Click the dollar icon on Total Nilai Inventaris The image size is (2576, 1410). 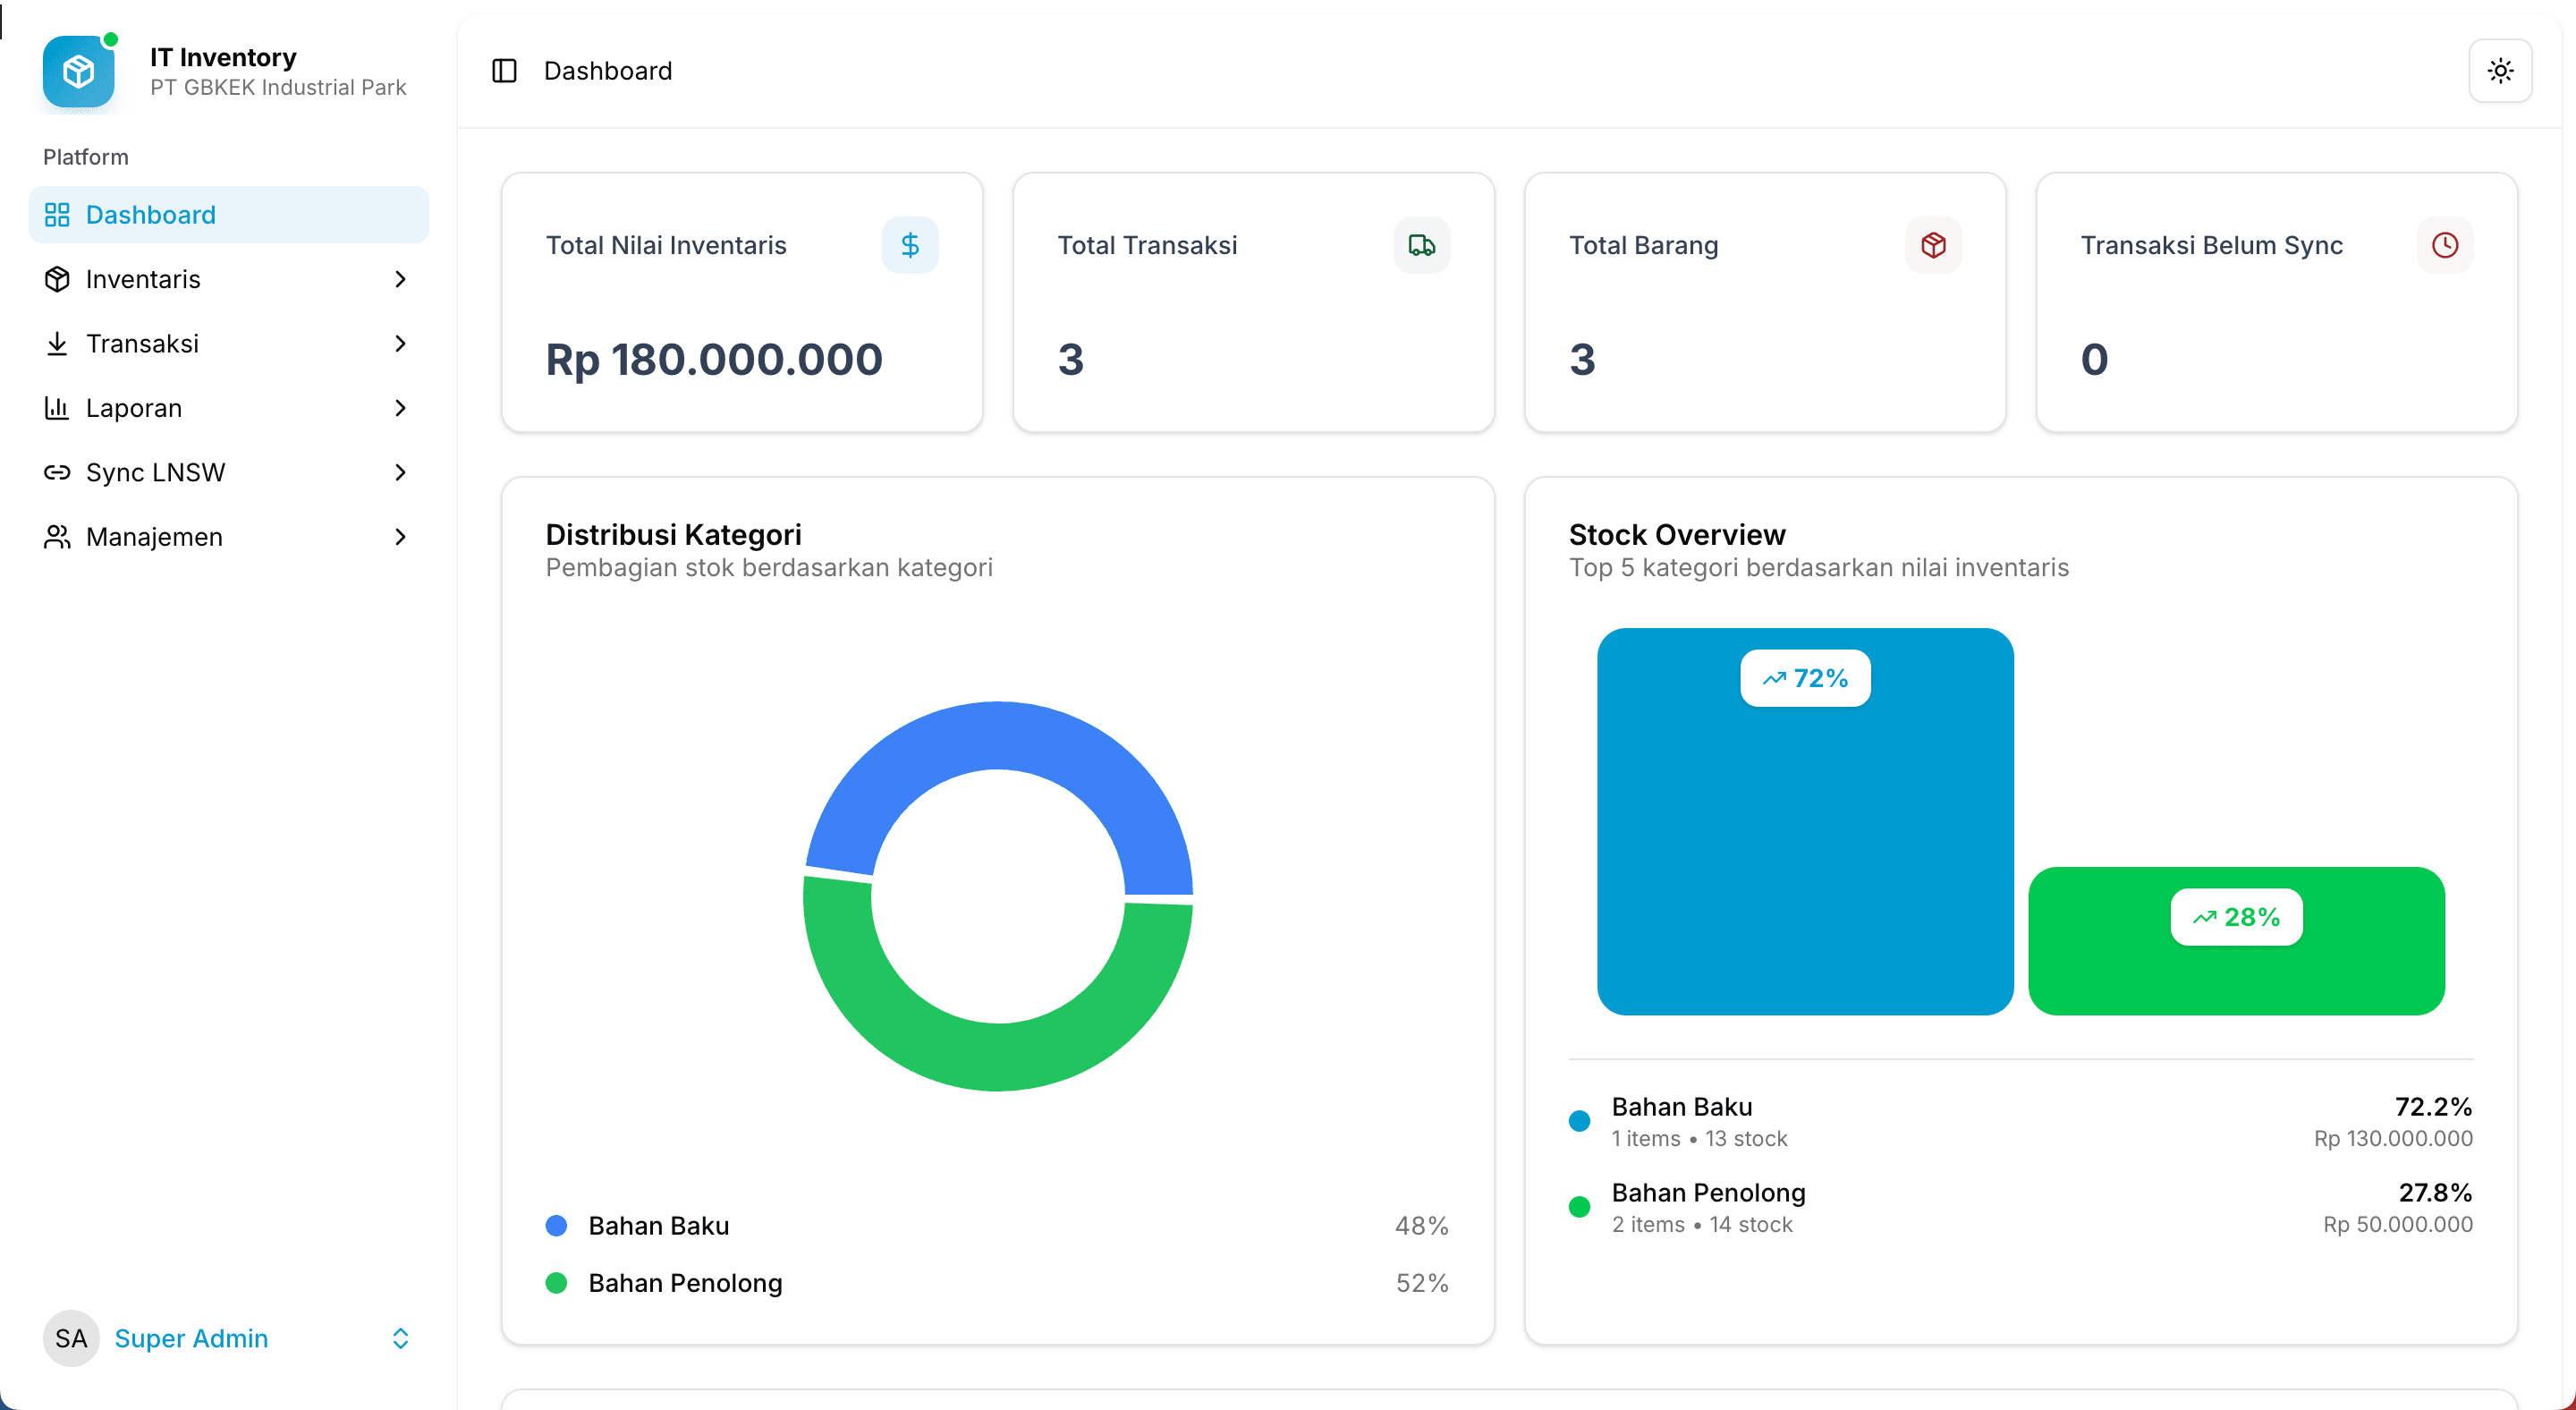coord(909,245)
